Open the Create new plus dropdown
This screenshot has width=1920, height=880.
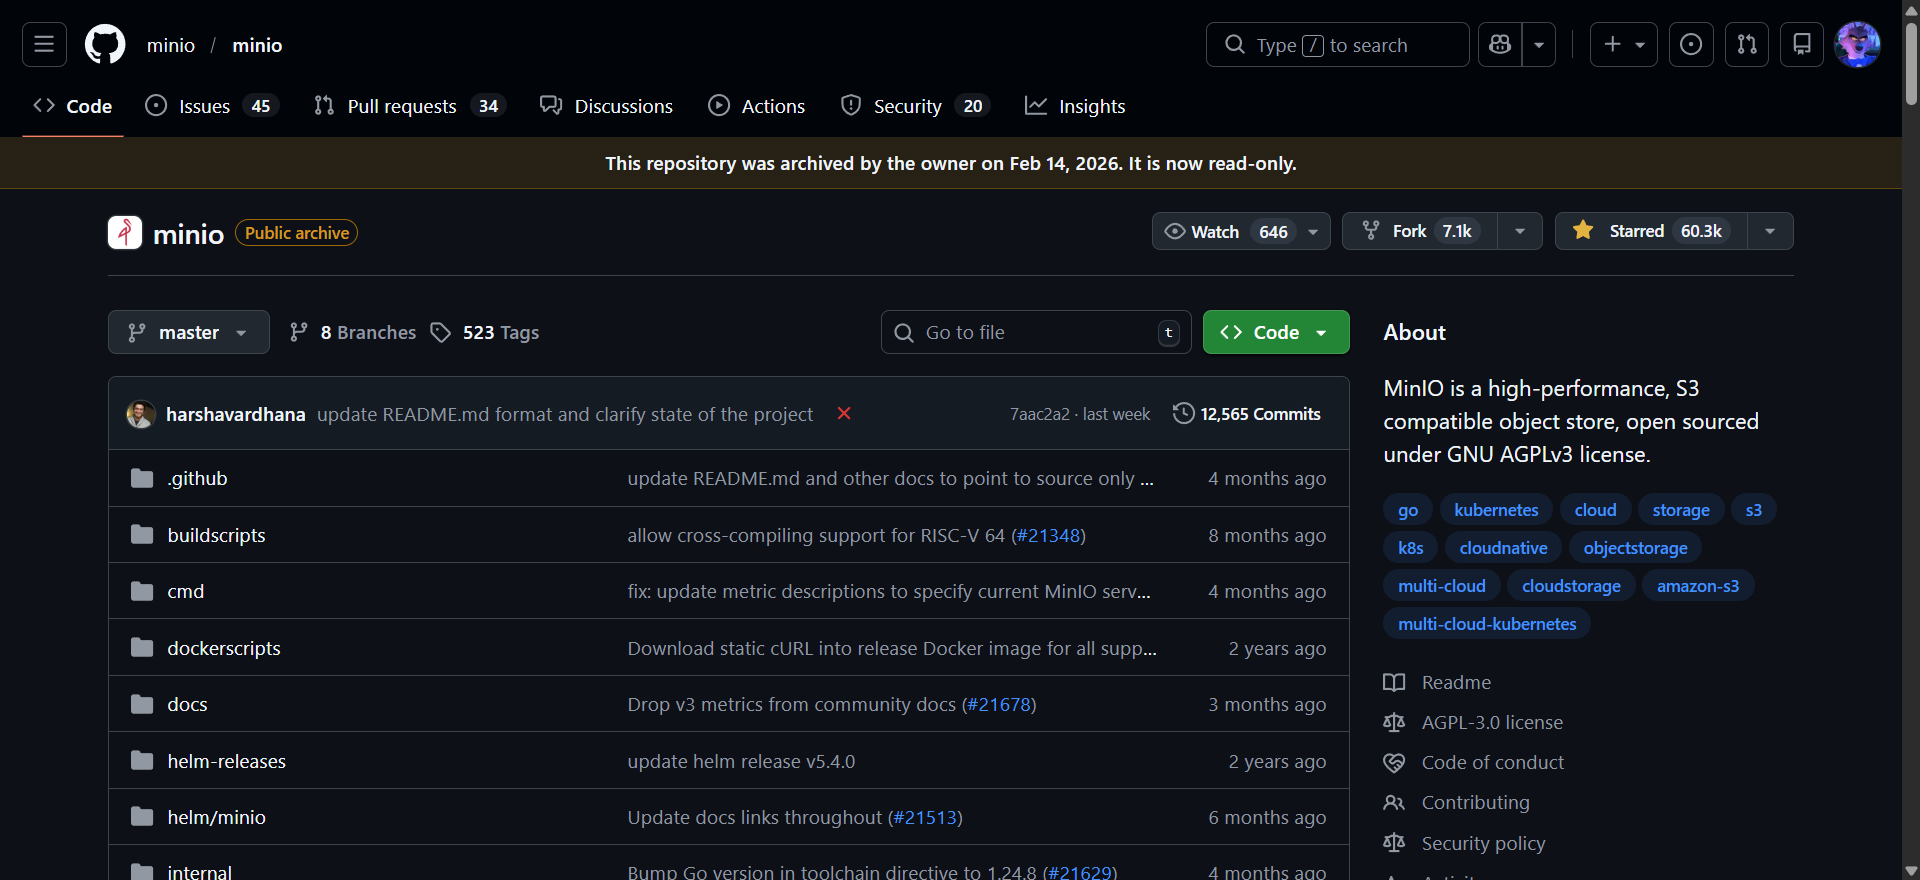click(1624, 45)
